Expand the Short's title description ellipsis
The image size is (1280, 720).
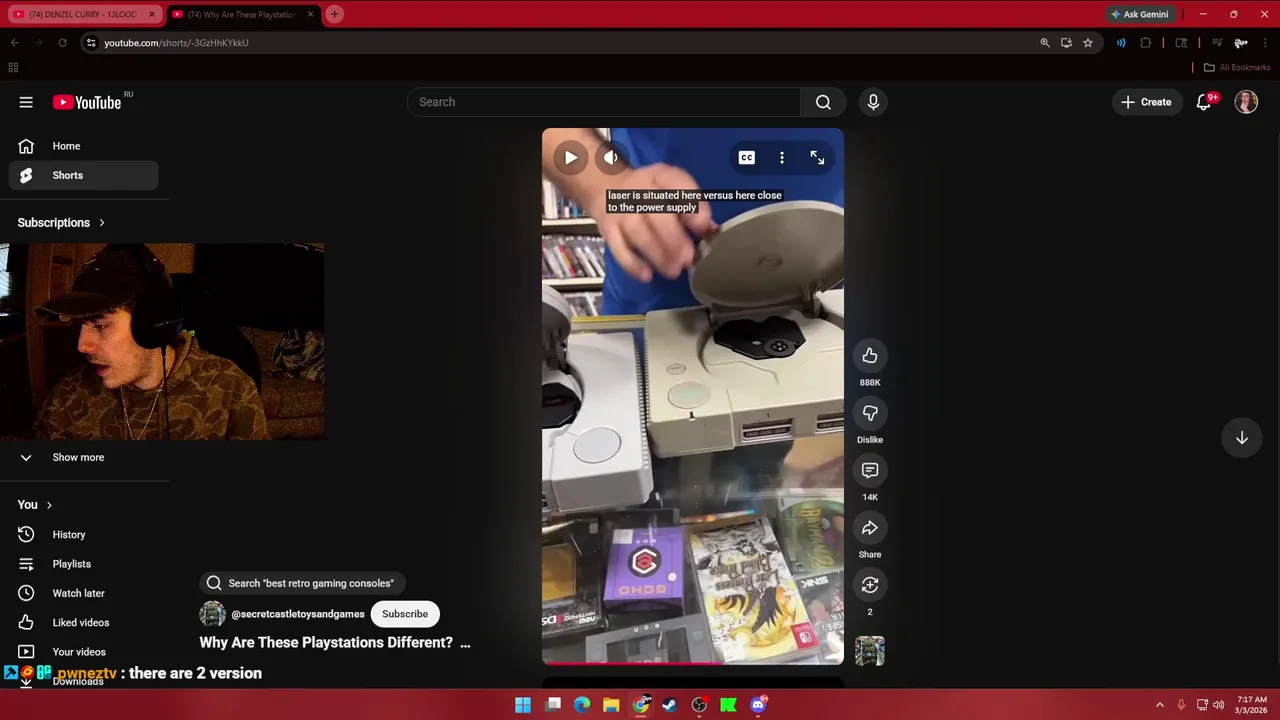(x=465, y=643)
